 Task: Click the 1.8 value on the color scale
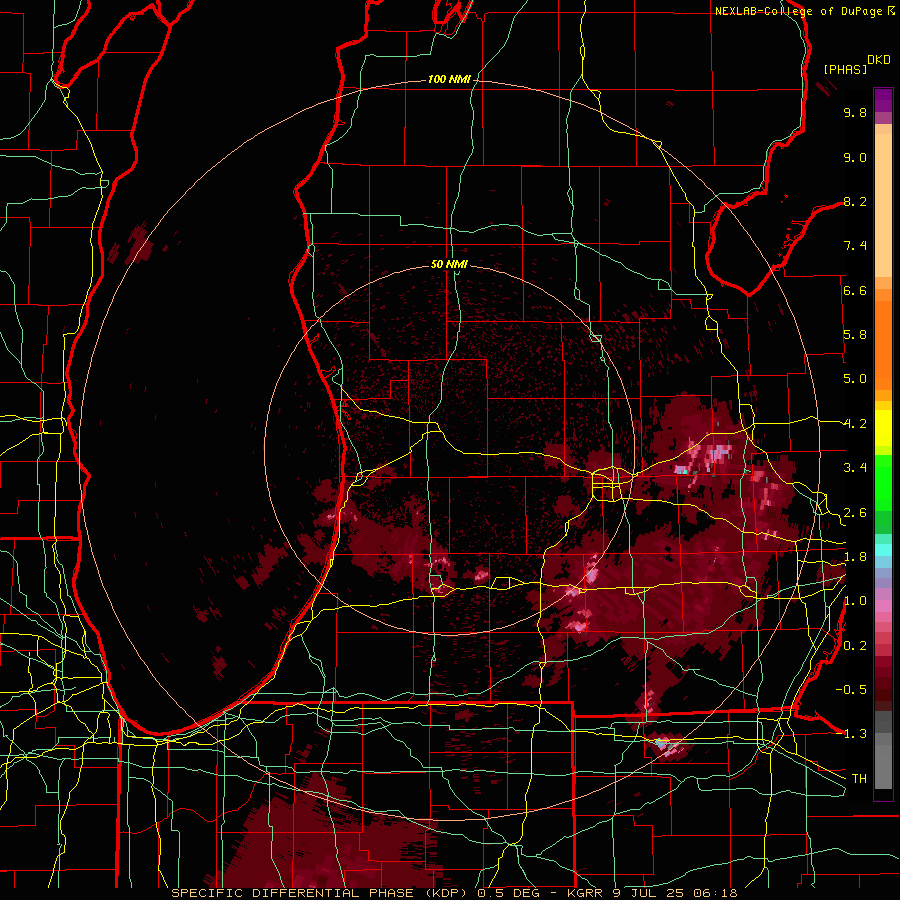click(855, 557)
